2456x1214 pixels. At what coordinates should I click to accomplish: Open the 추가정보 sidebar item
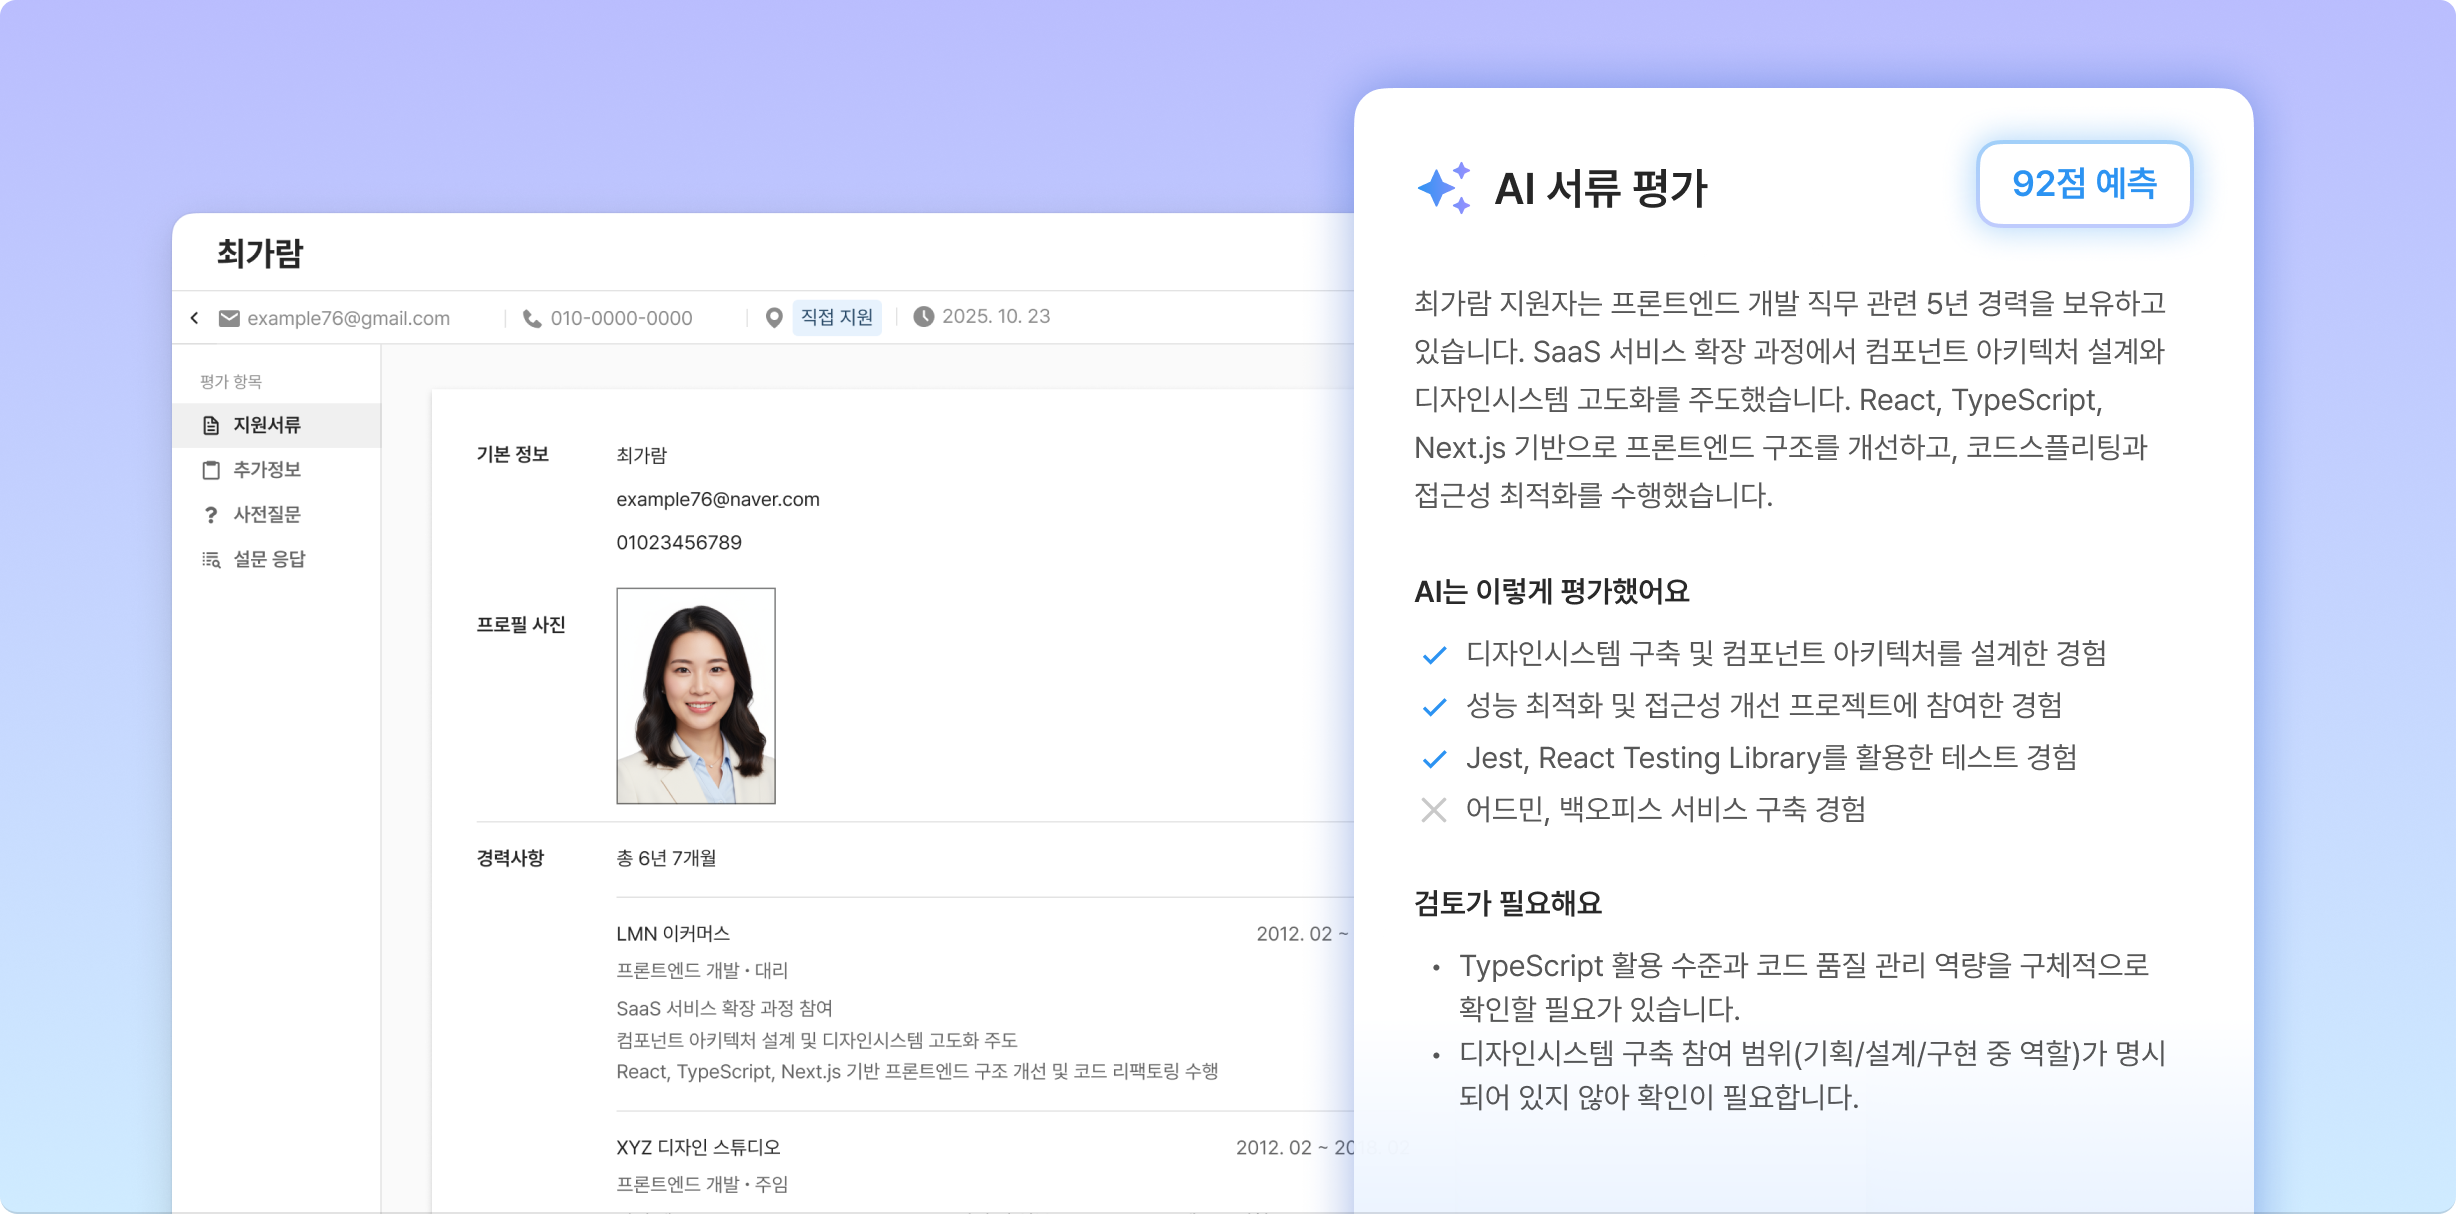coord(266,470)
